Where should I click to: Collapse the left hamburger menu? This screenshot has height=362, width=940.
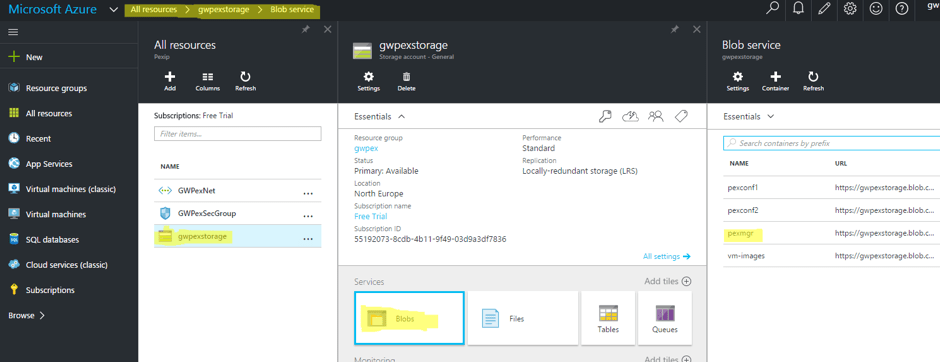[x=13, y=32]
